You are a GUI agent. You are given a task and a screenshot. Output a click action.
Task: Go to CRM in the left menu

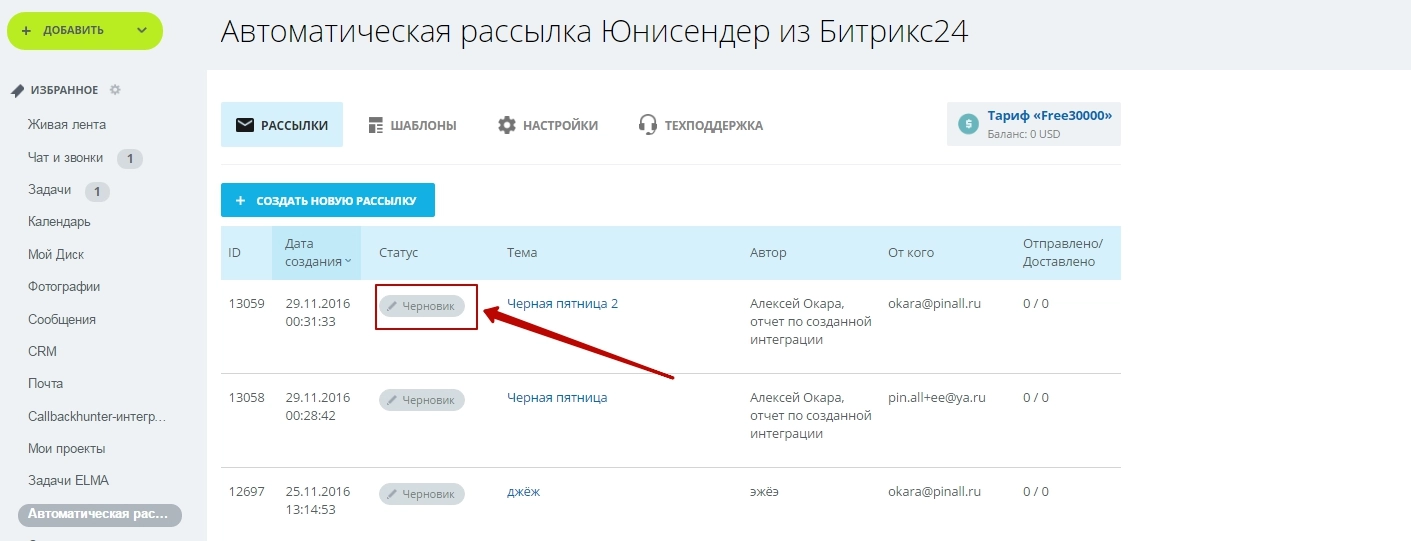click(42, 351)
